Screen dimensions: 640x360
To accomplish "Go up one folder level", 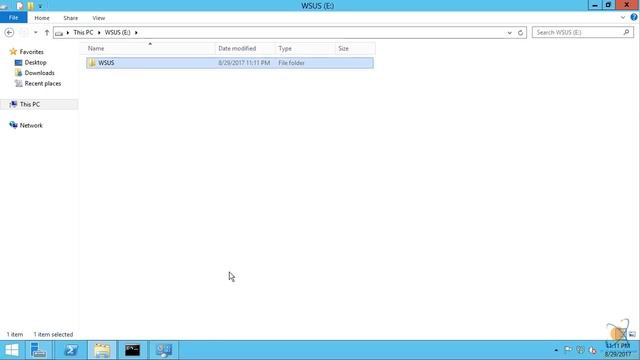I will (x=47, y=33).
